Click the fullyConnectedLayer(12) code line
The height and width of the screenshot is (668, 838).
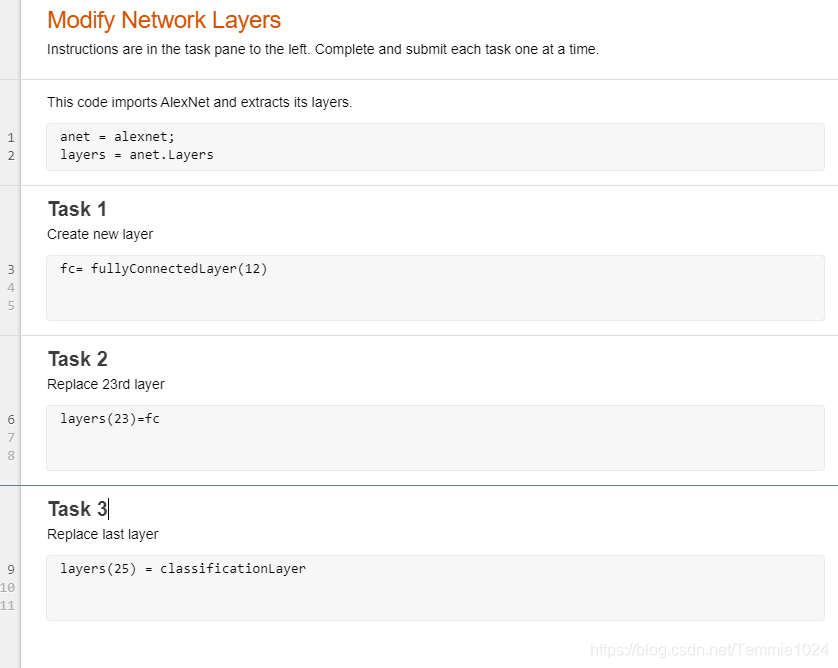coord(163,268)
